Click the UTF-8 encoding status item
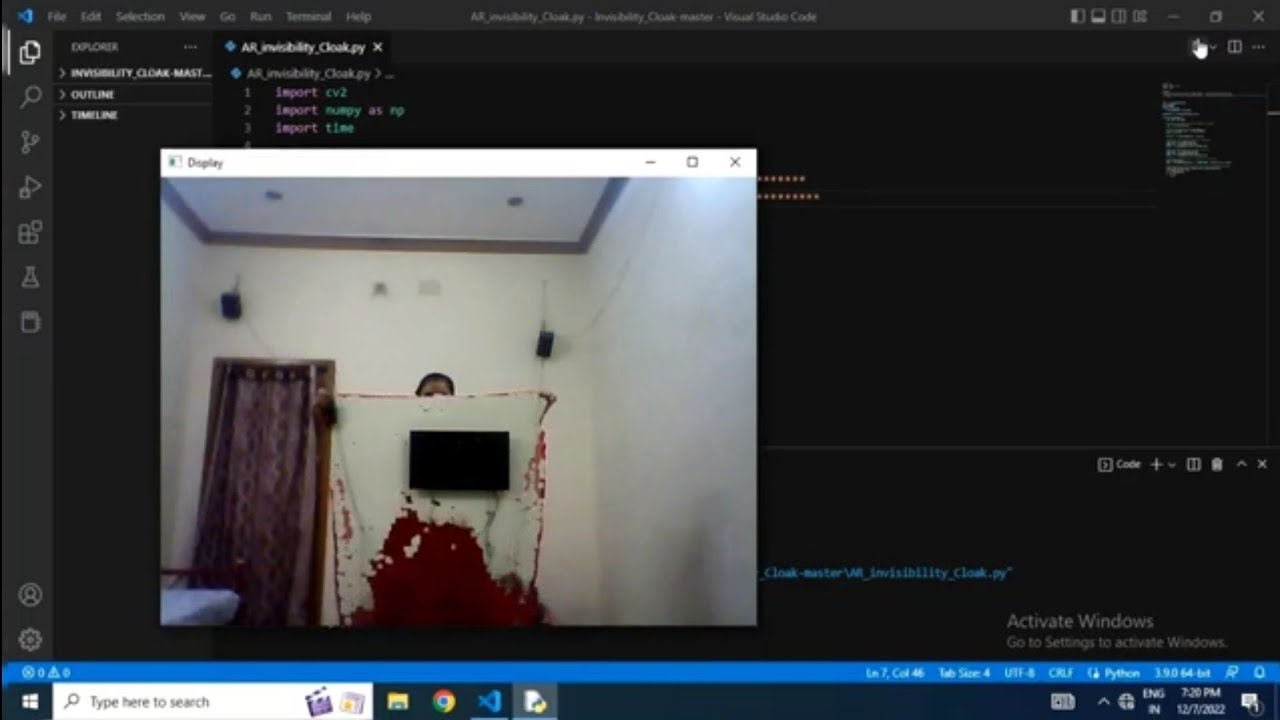Image resolution: width=1280 pixels, height=720 pixels. (x=1019, y=673)
